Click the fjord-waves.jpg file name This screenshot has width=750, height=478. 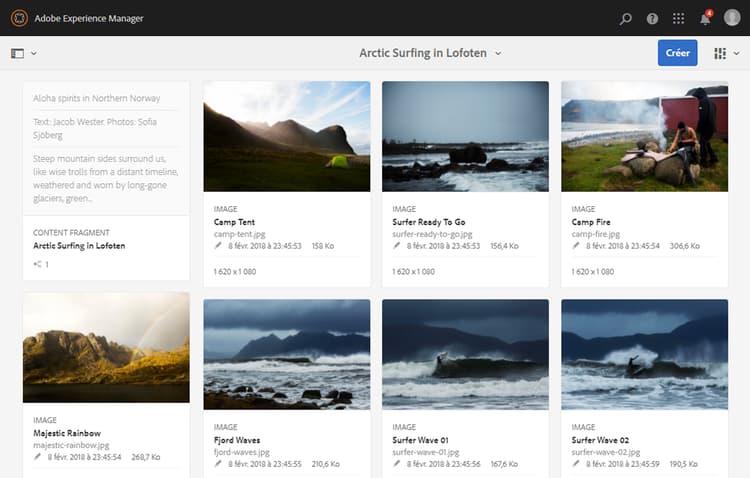[242, 452]
